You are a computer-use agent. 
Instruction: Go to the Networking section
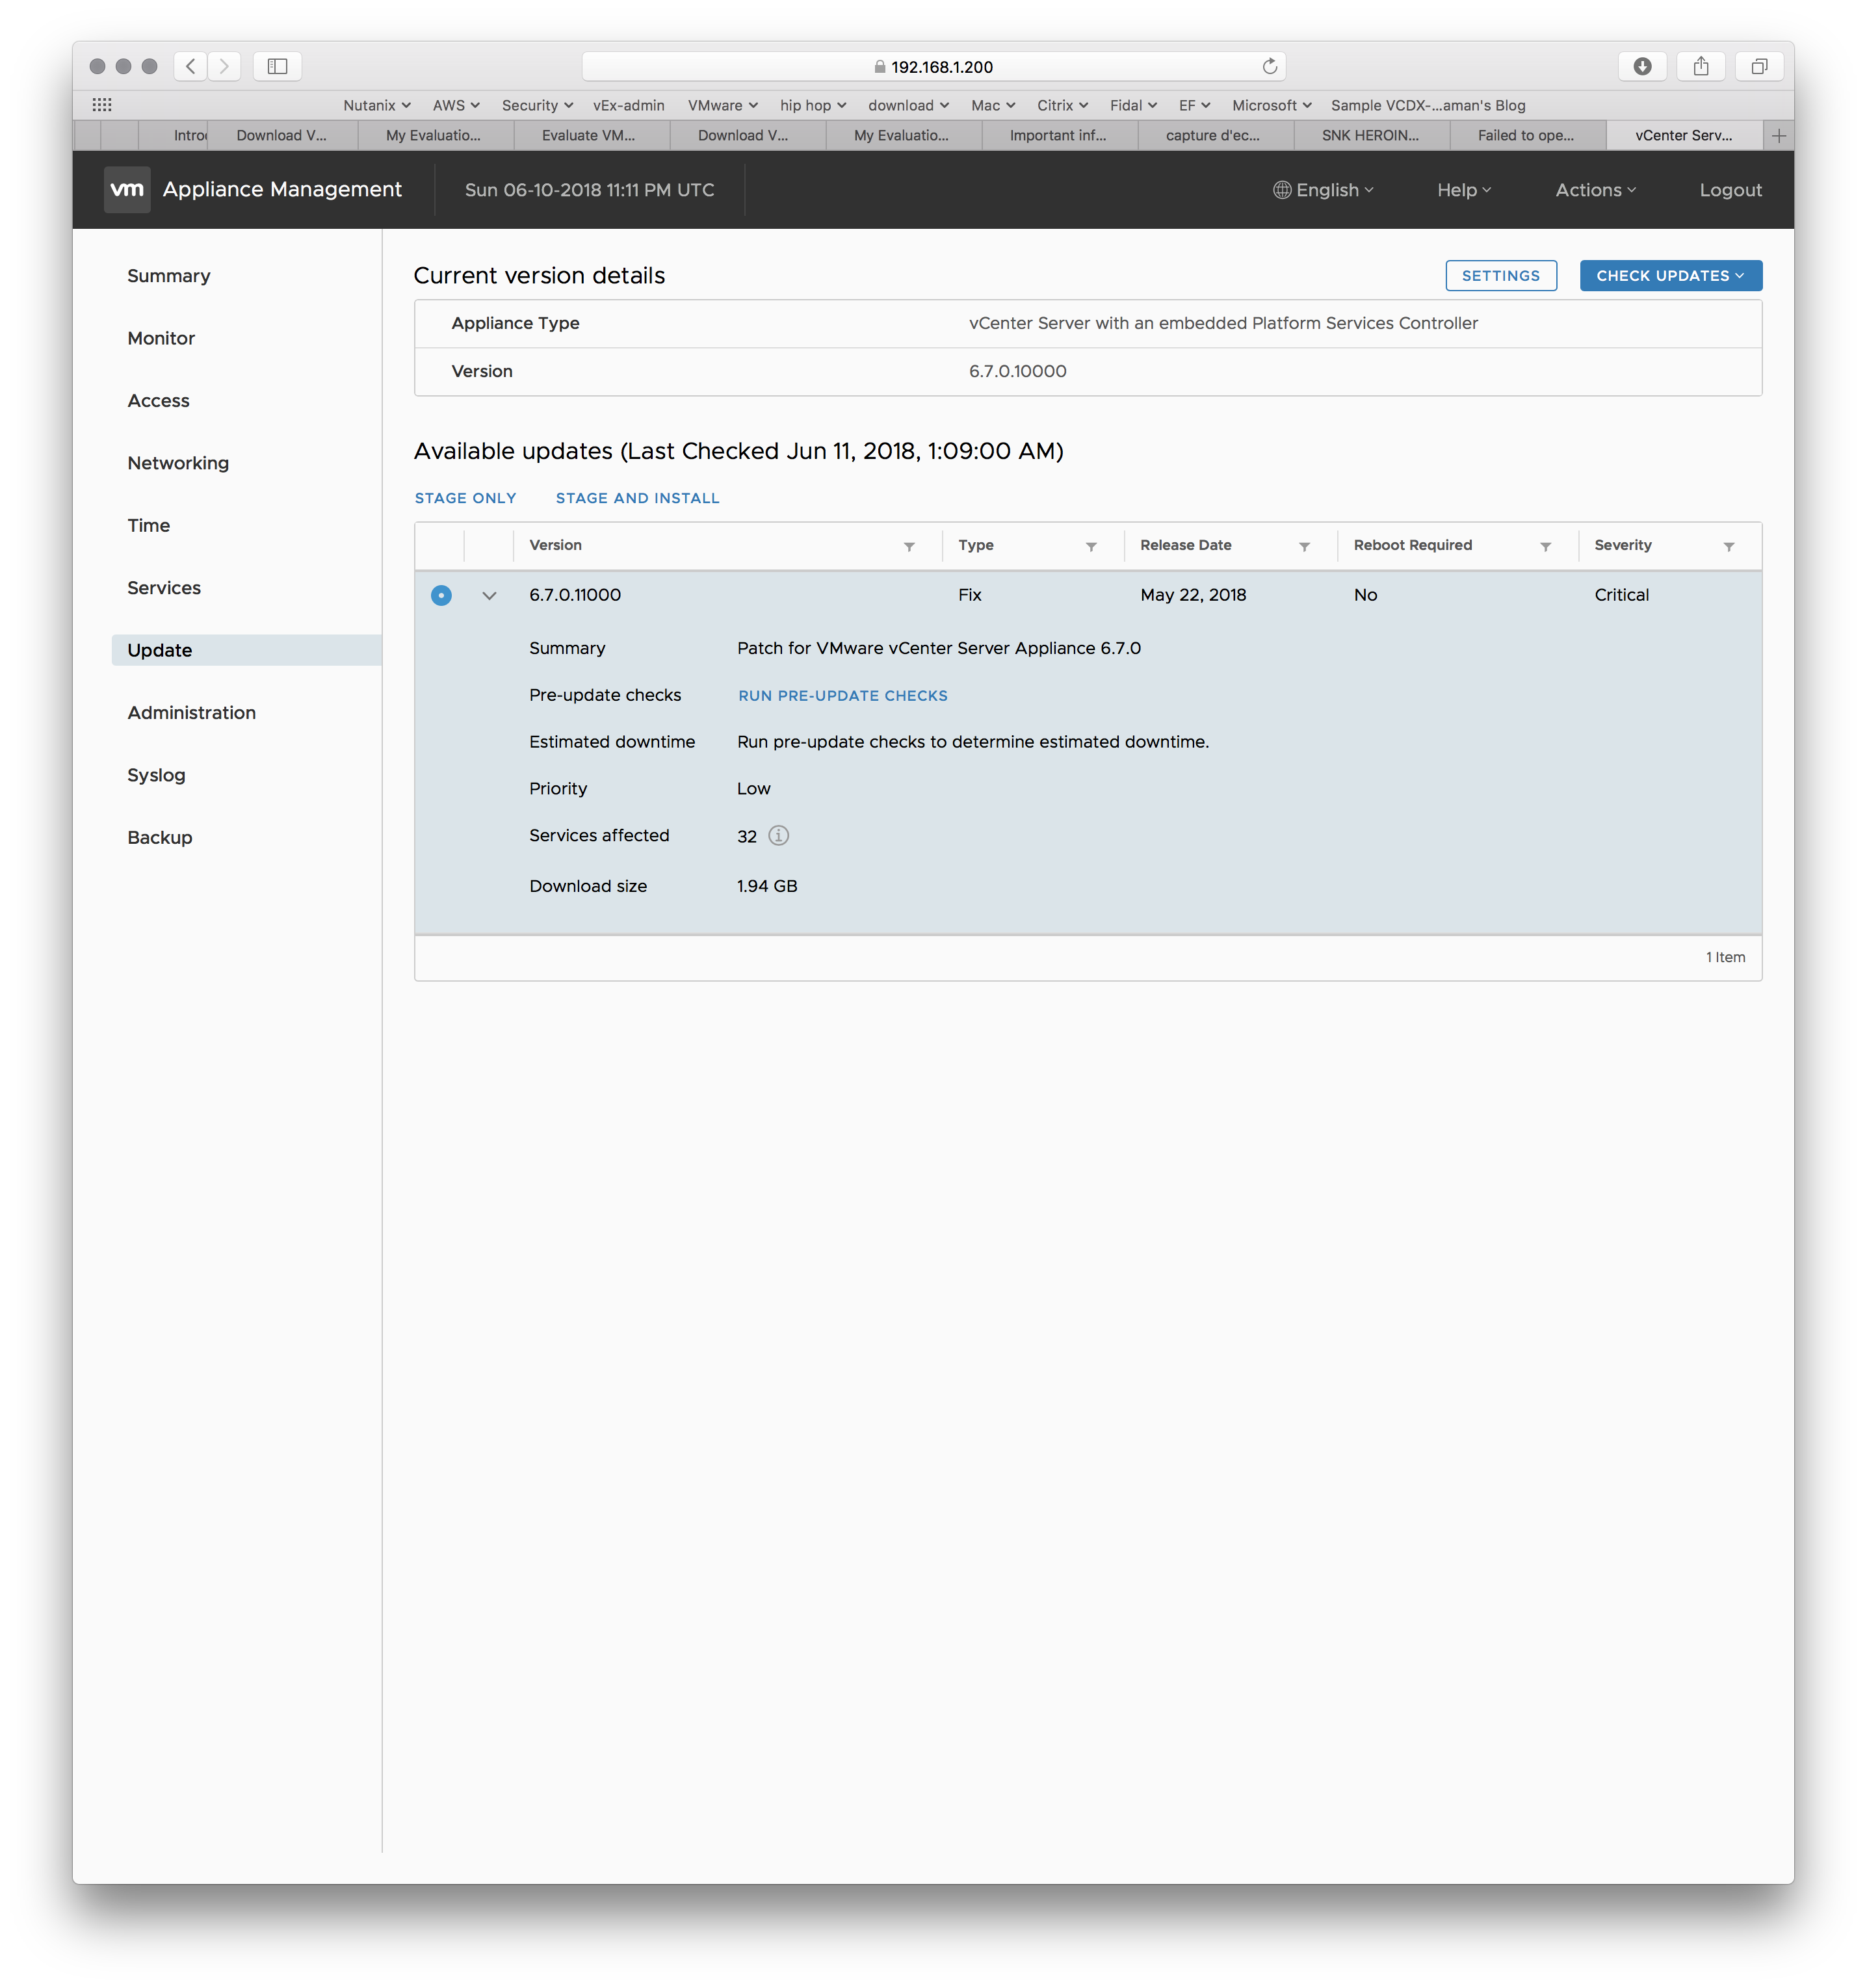click(178, 463)
